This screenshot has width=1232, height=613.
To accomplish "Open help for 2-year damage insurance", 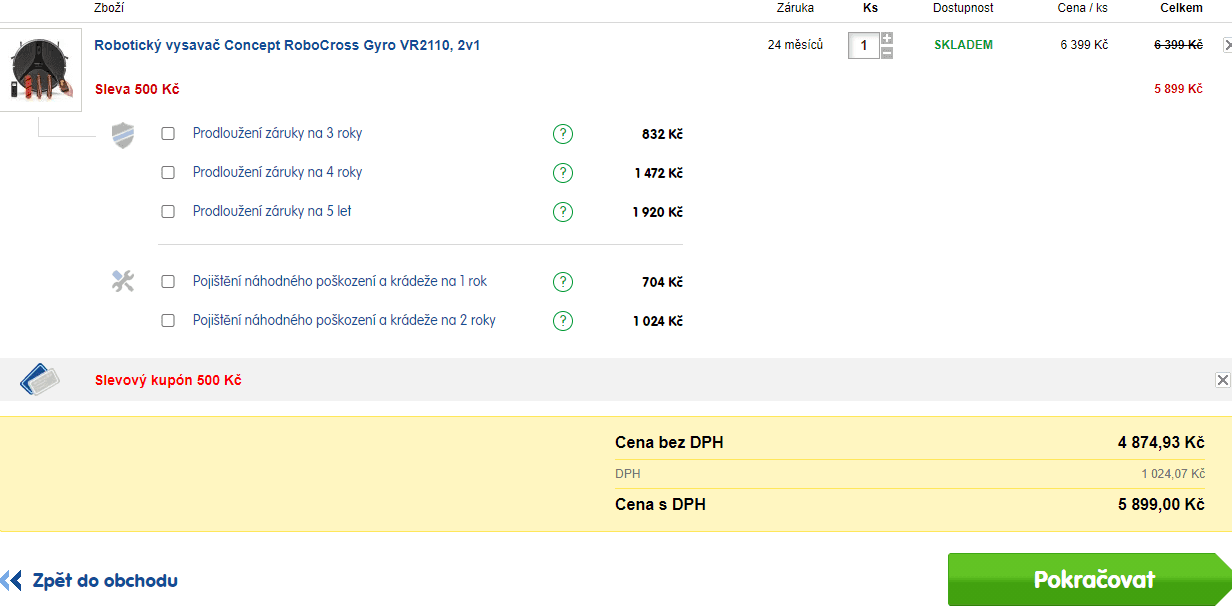I will click(563, 321).
